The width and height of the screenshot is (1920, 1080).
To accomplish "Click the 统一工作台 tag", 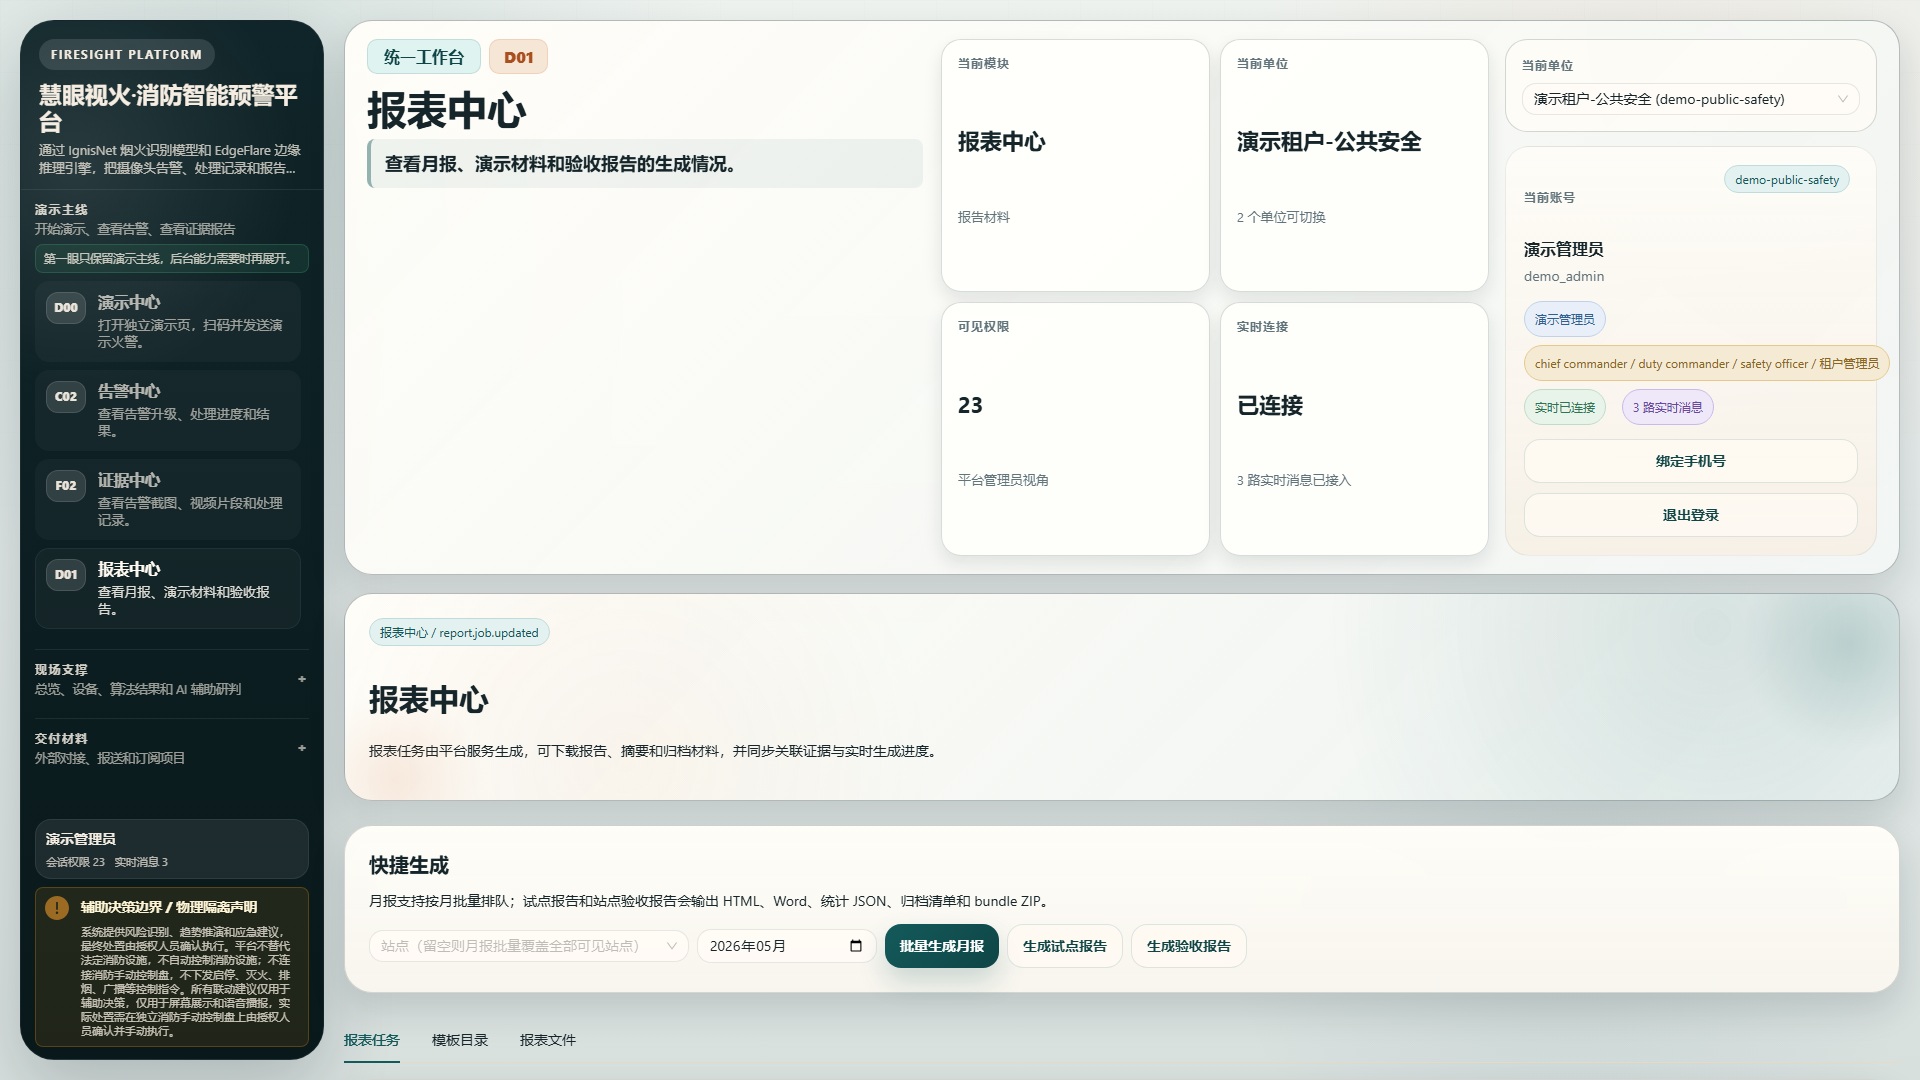I will click(x=424, y=57).
